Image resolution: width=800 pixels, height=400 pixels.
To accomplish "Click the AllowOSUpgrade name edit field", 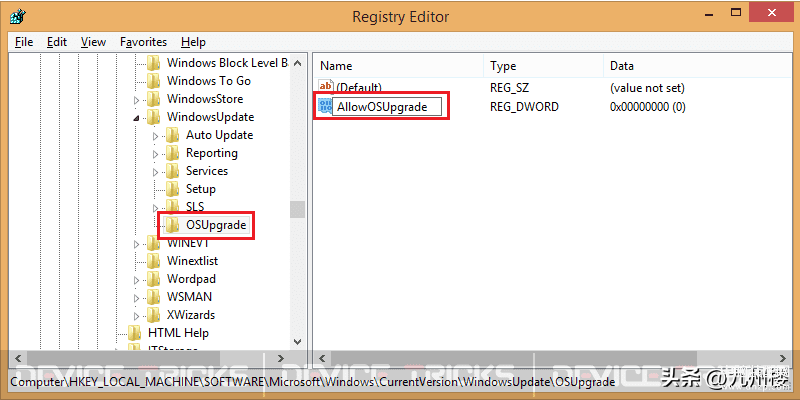I will click(x=387, y=107).
